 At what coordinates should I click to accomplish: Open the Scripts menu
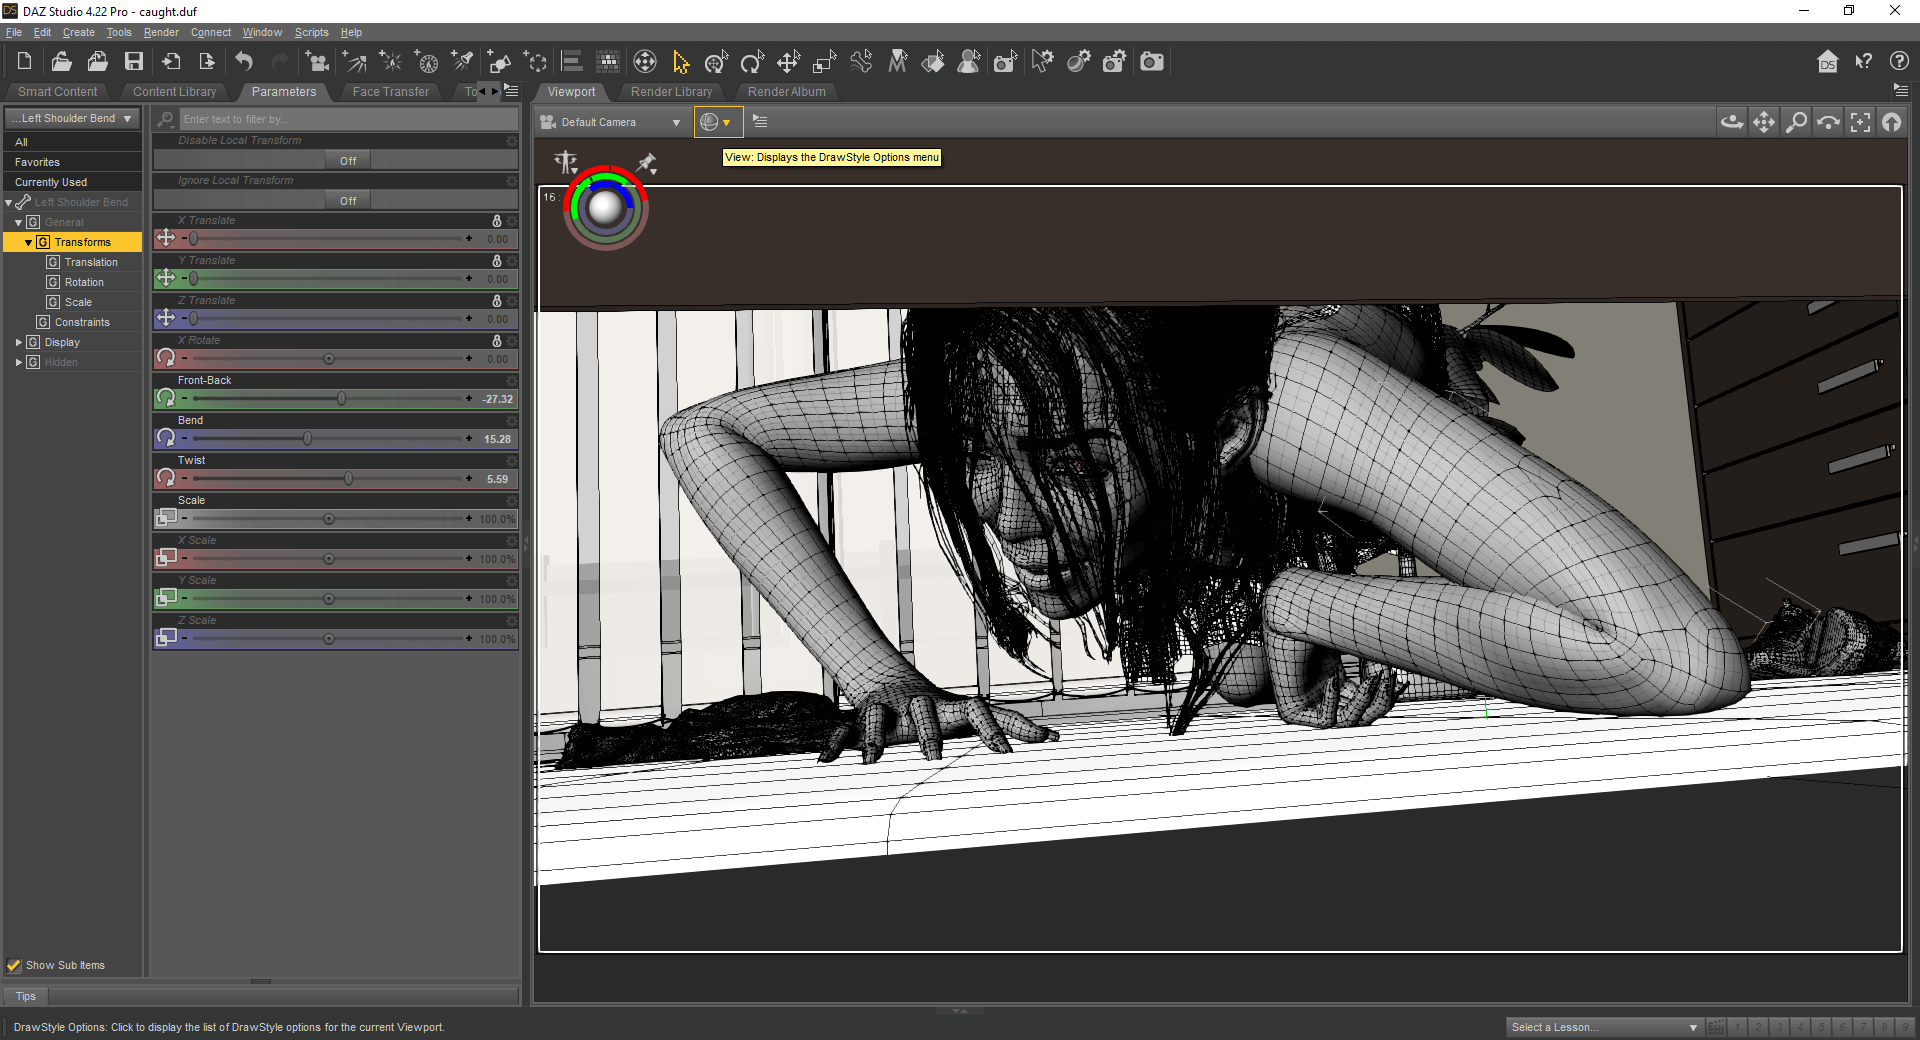coord(311,32)
